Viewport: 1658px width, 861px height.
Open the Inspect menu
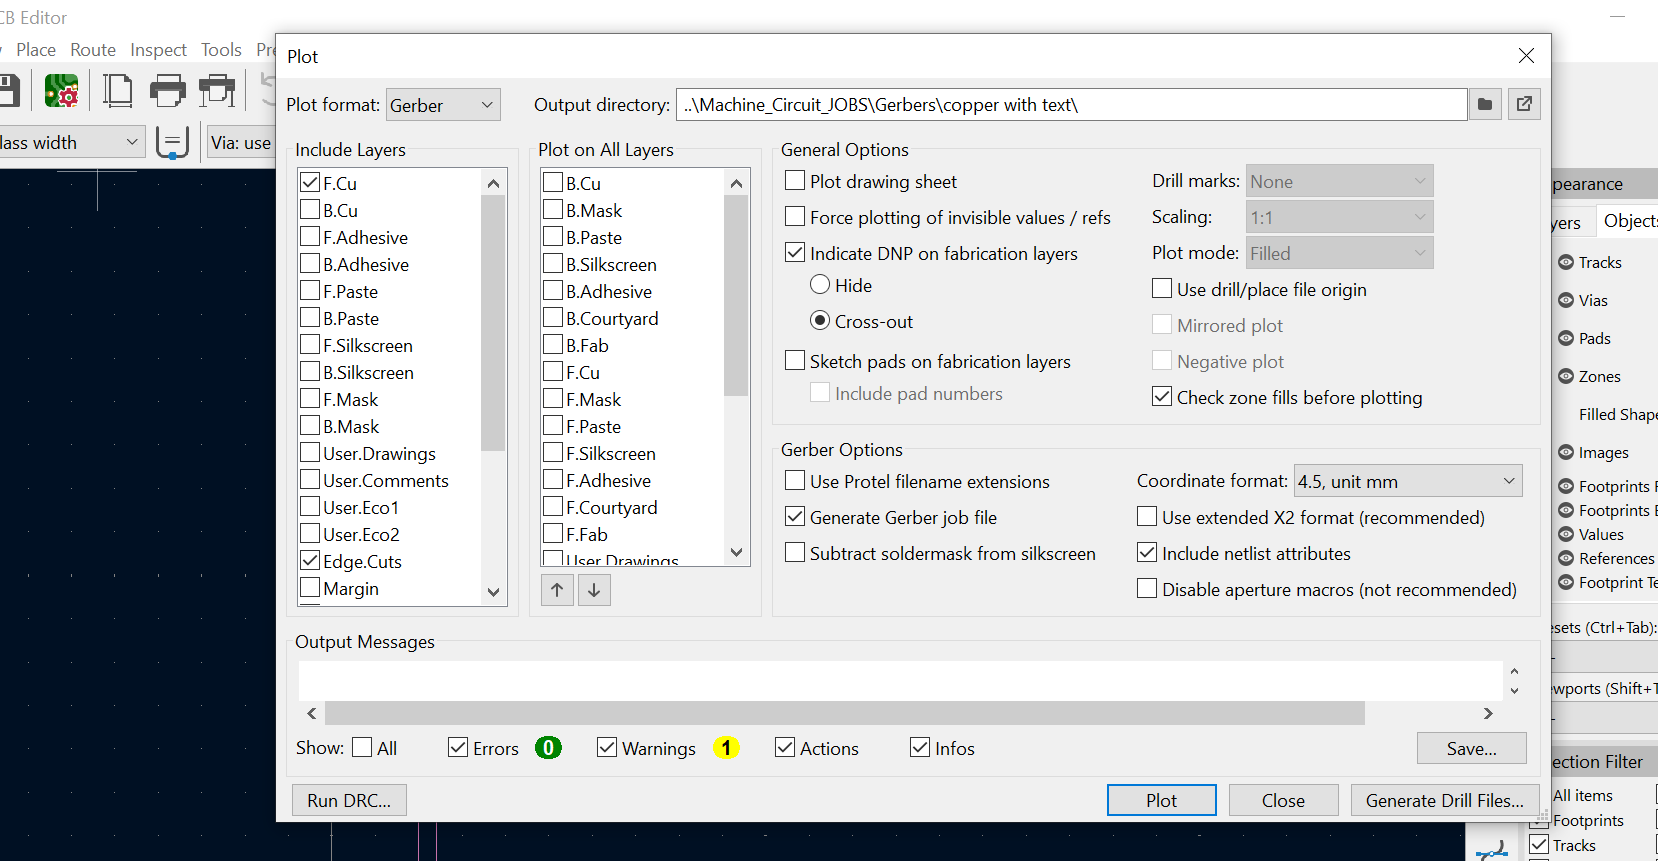click(158, 50)
